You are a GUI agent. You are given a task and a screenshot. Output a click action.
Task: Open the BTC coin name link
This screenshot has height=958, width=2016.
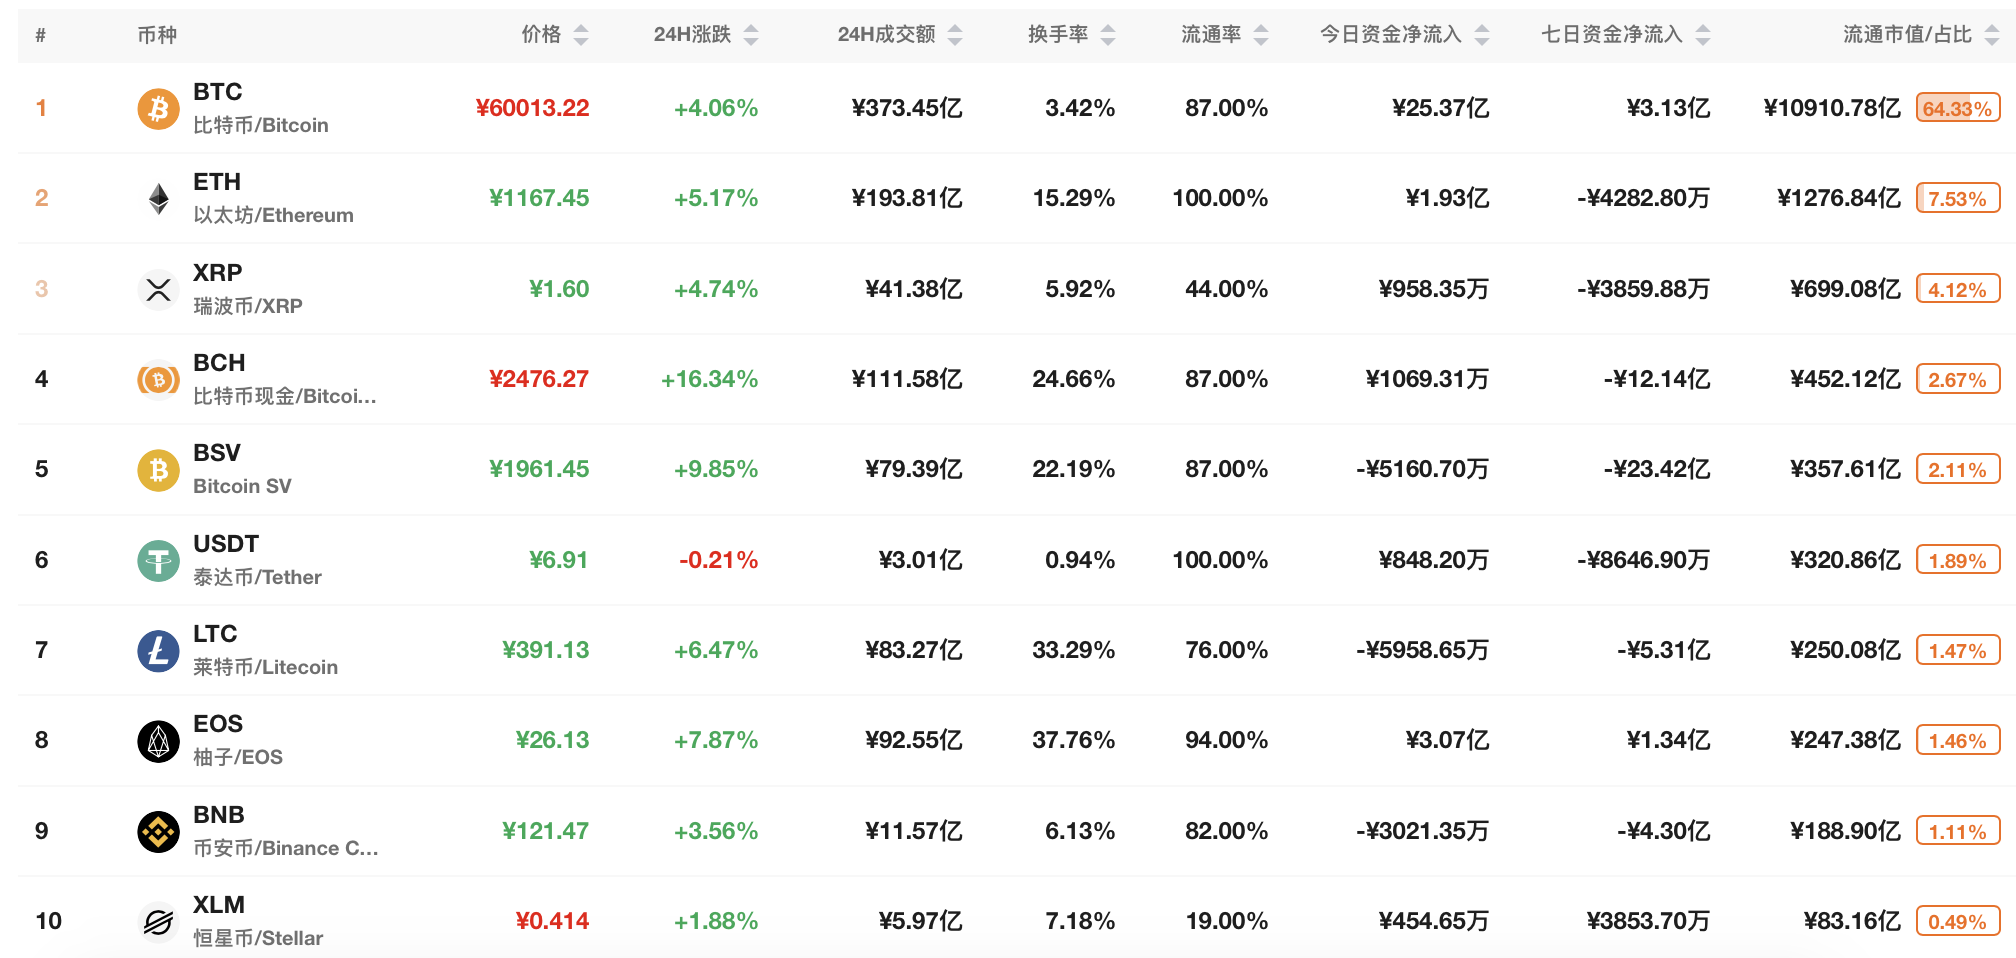[x=218, y=92]
